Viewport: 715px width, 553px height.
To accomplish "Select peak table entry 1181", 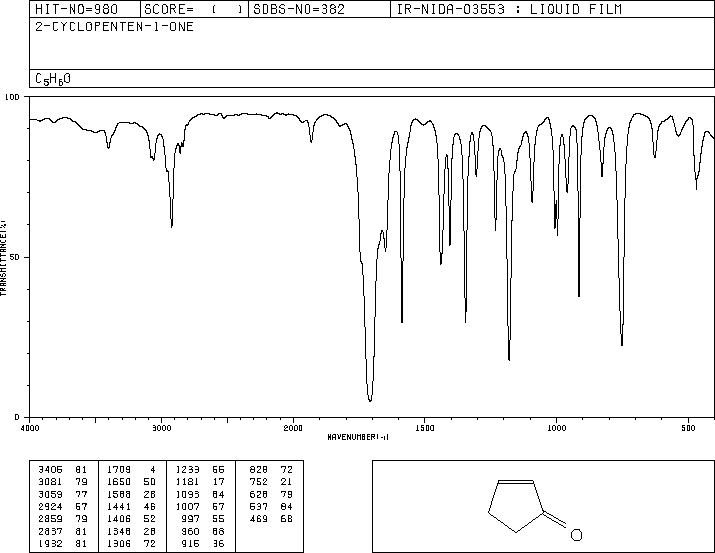I will 187,482.
